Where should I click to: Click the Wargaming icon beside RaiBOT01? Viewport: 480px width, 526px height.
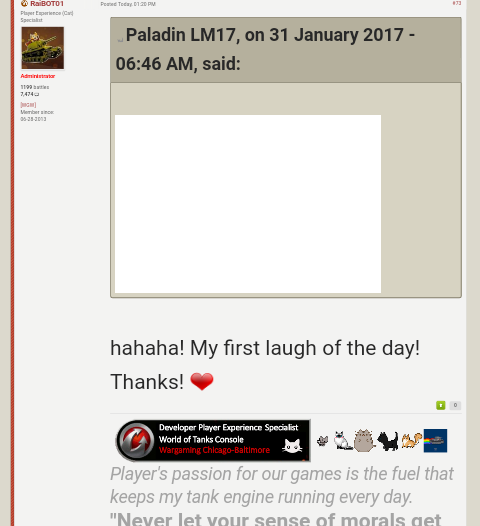pyautogui.click(x=24, y=4)
